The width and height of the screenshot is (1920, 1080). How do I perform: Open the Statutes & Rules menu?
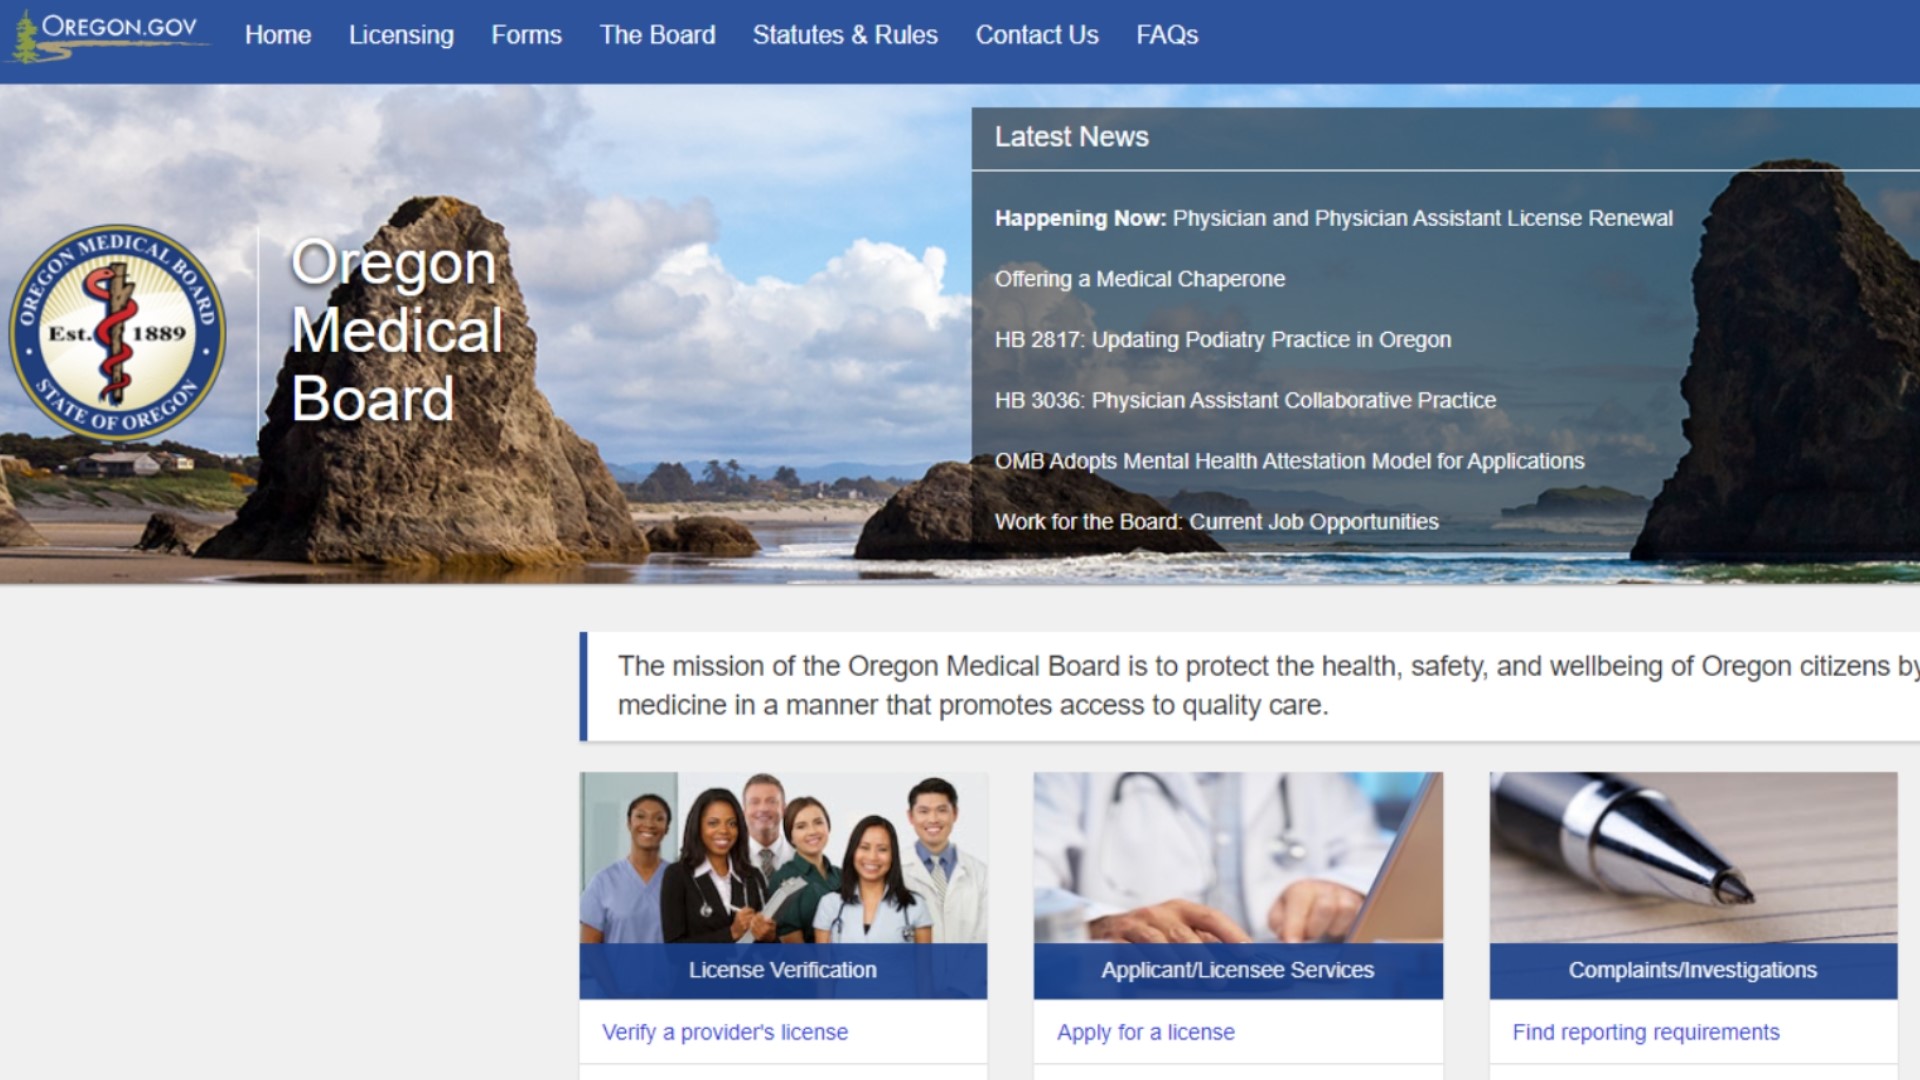pyautogui.click(x=845, y=35)
